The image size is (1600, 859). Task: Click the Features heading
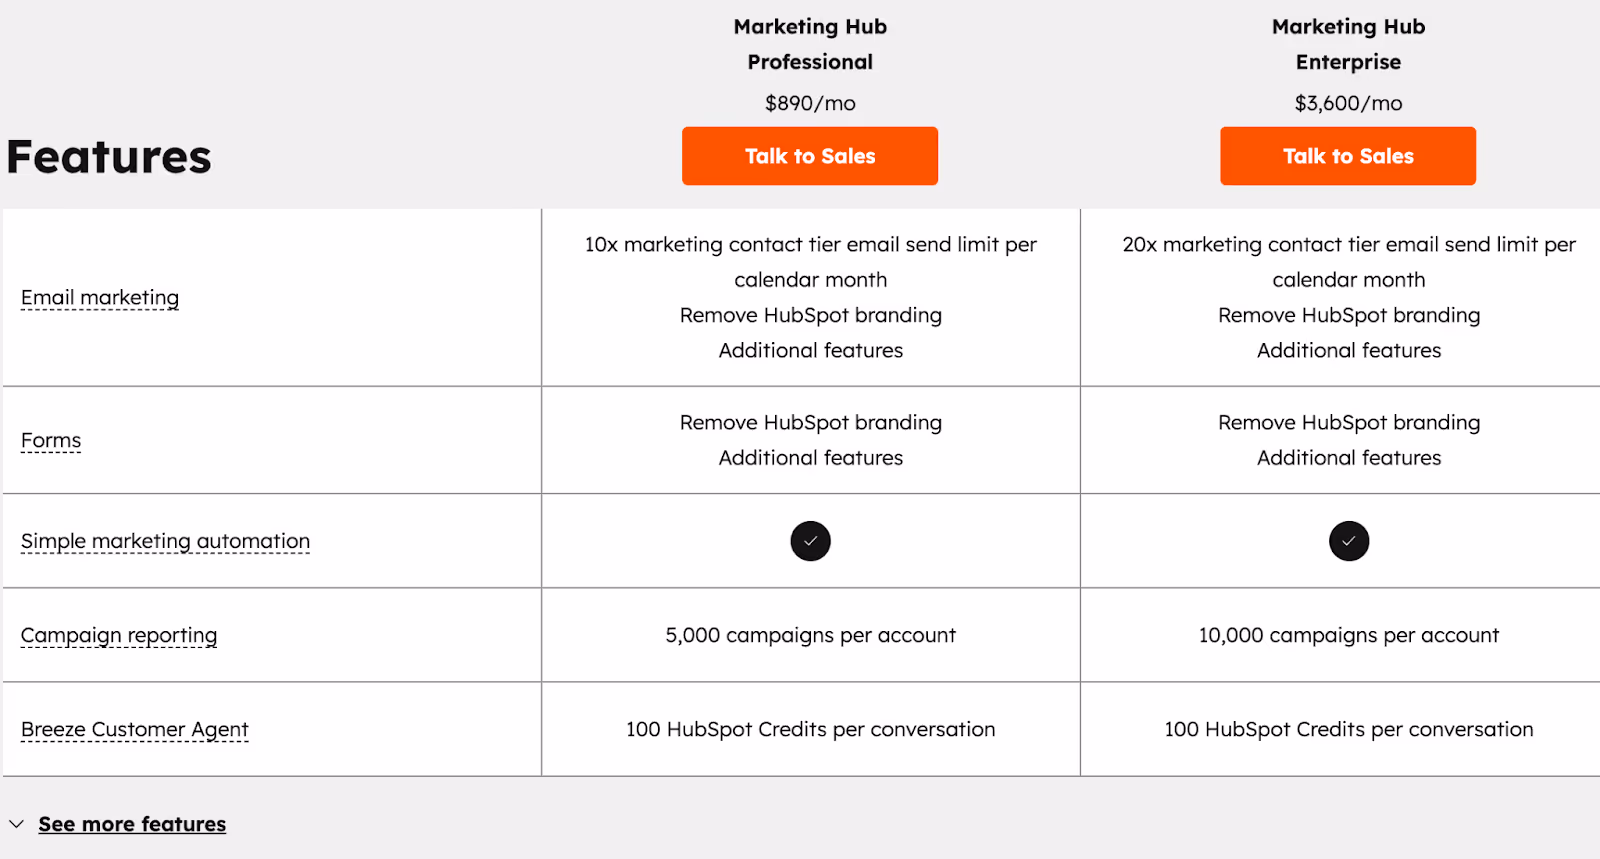pyautogui.click(x=108, y=155)
